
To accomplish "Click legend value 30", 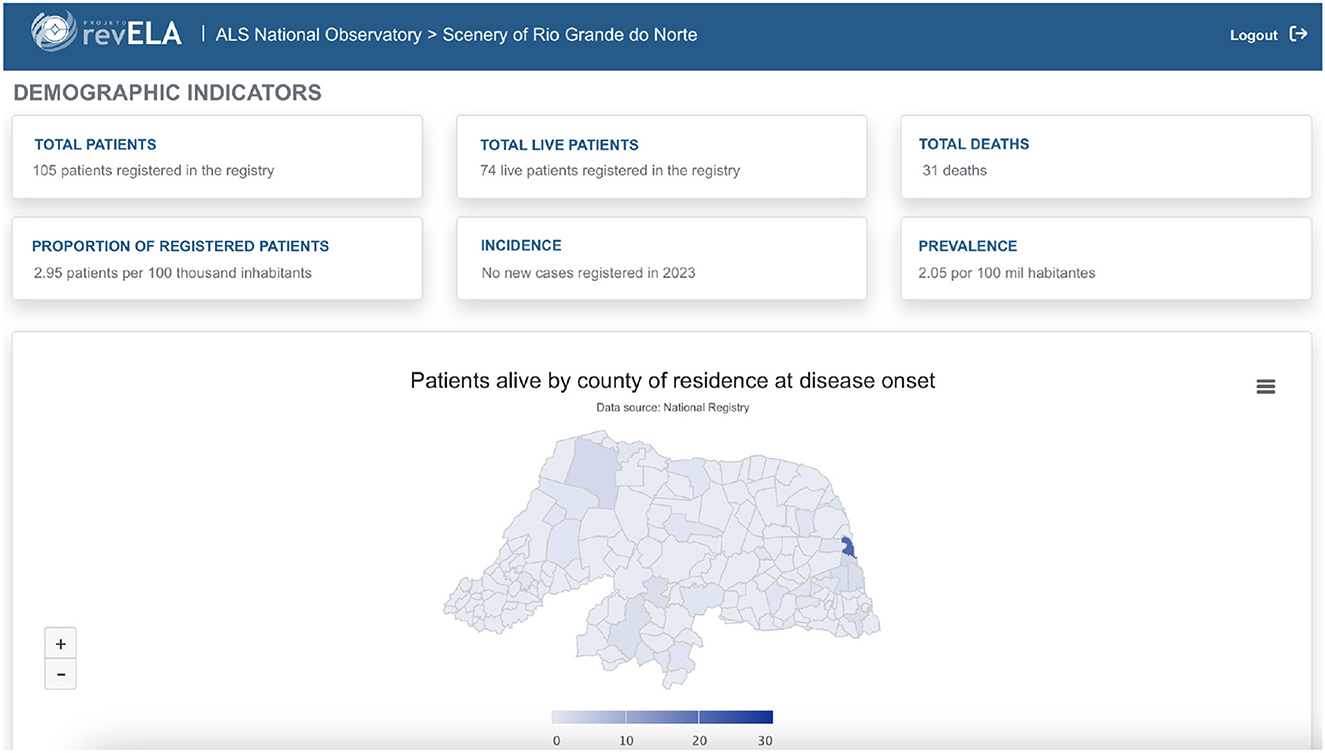I will (765, 741).
